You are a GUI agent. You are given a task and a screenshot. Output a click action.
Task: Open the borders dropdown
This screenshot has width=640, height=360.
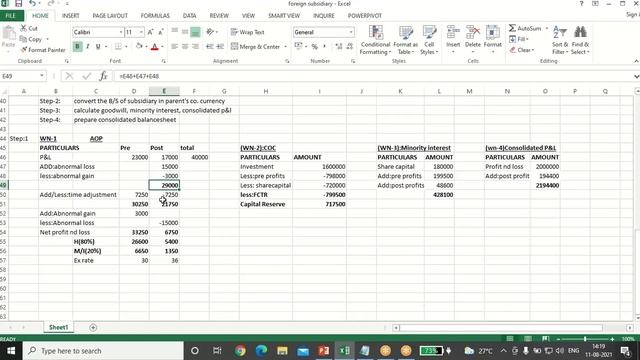126,47
